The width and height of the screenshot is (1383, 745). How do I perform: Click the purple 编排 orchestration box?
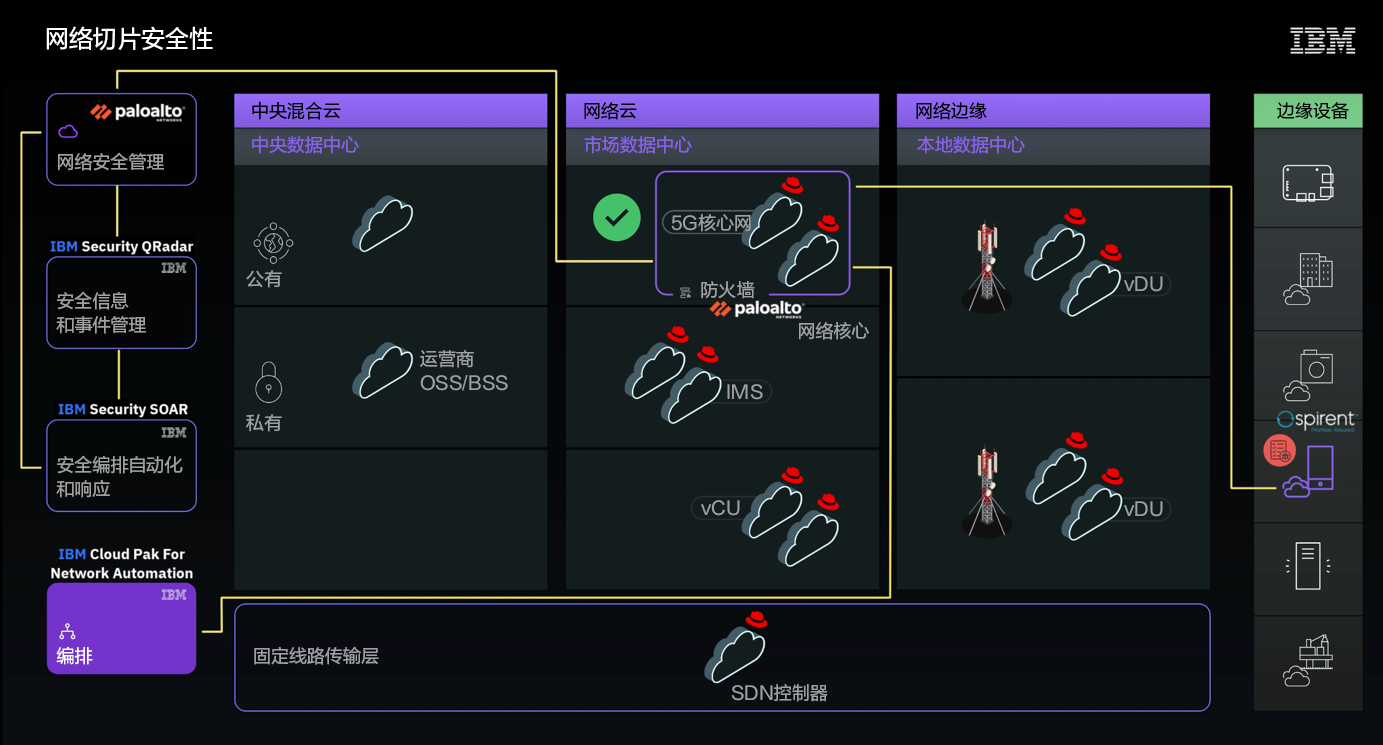point(122,629)
